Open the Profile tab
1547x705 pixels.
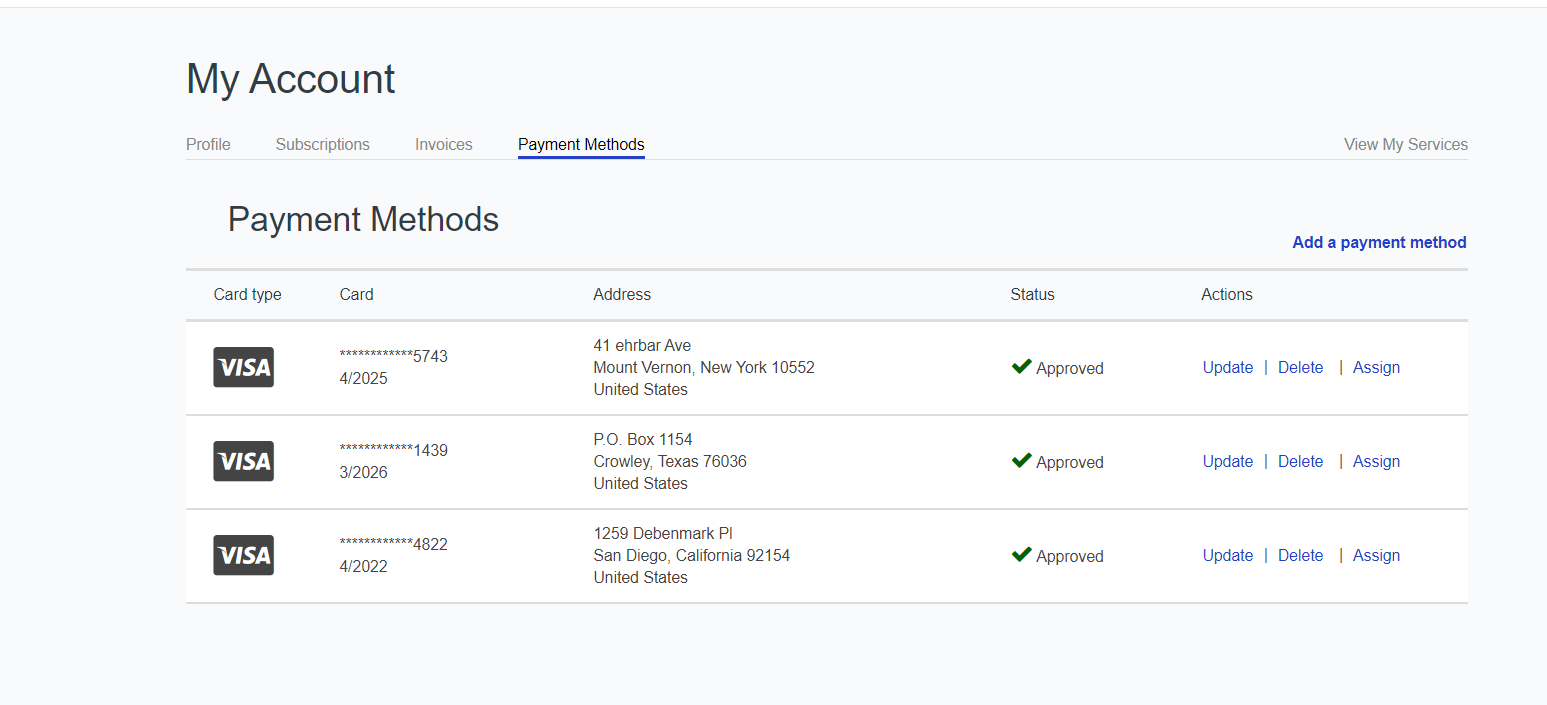(x=208, y=144)
